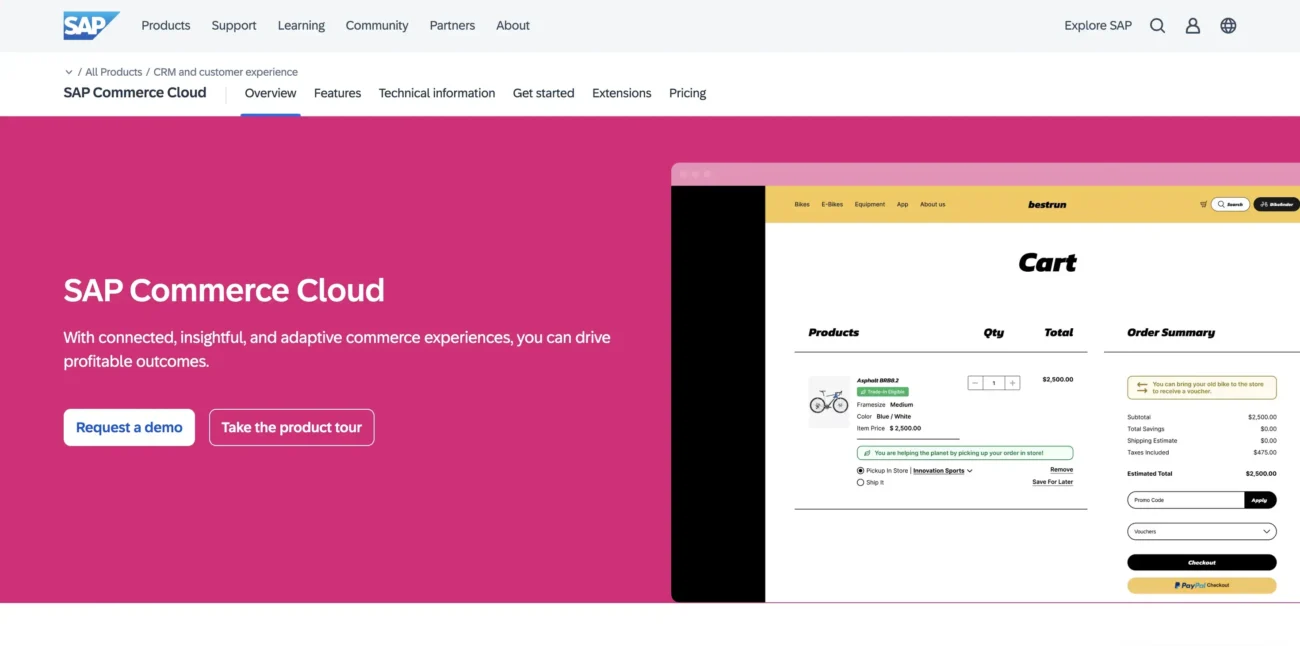Choose the Ship It delivery option
The height and width of the screenshot is (646, 1300).
click(x=860, y=482)
